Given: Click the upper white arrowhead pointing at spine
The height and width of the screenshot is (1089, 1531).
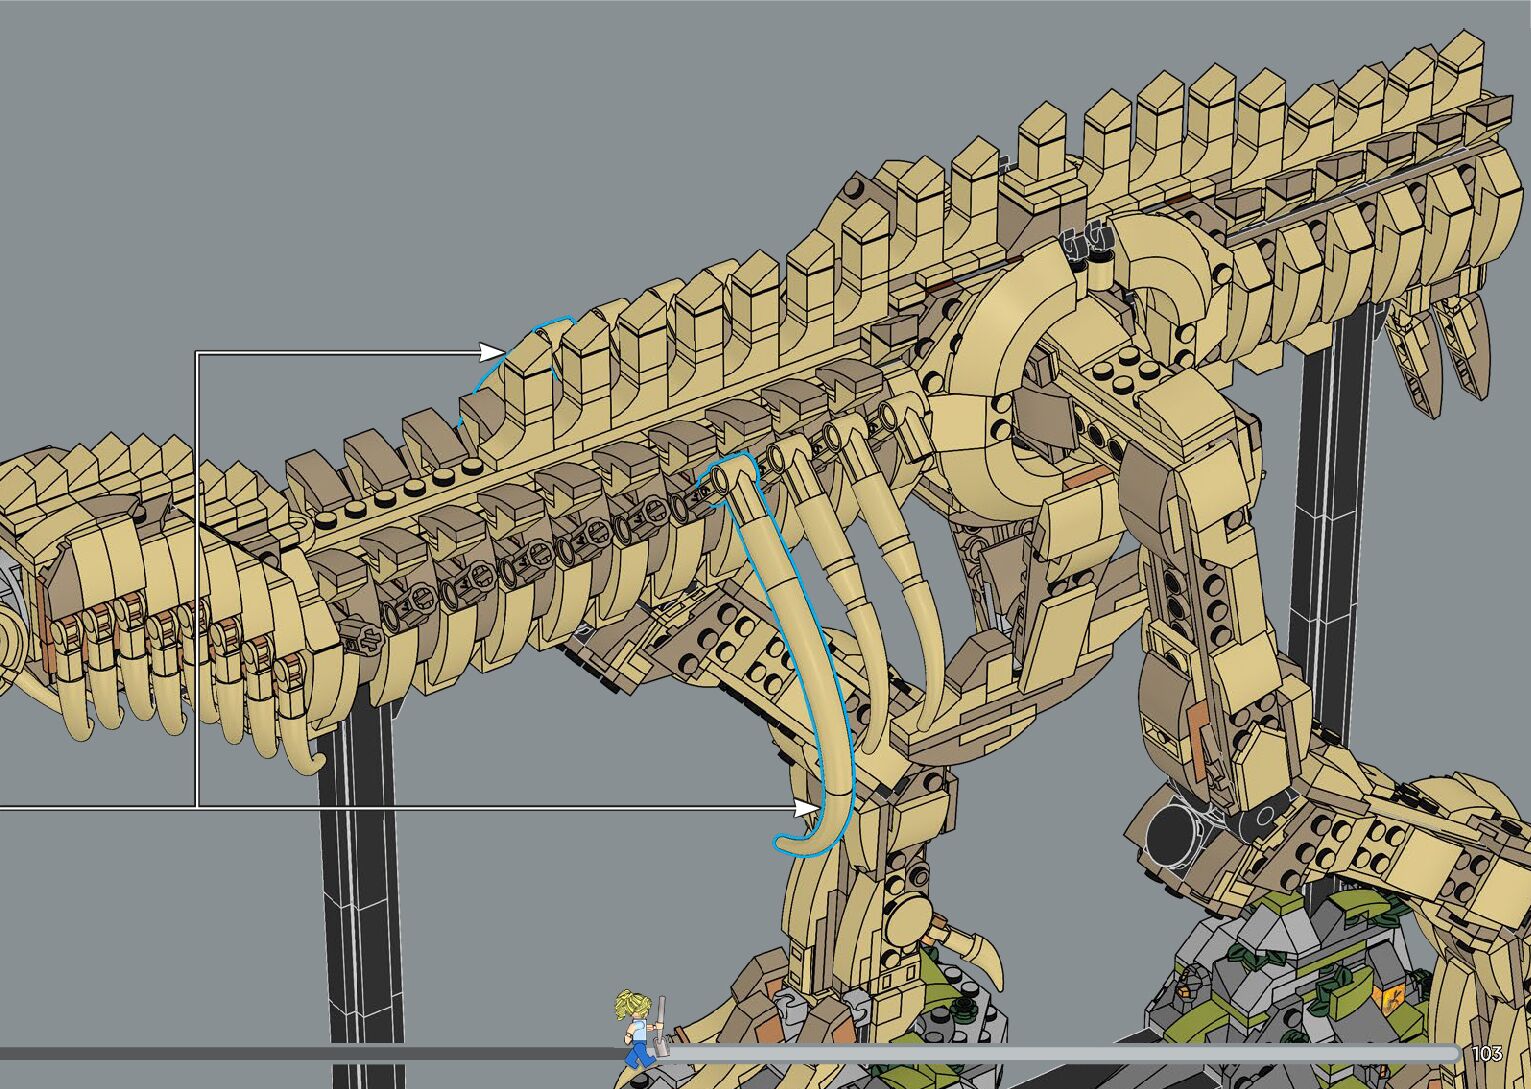Looking at the screenshot, I should tap(492, 352).
